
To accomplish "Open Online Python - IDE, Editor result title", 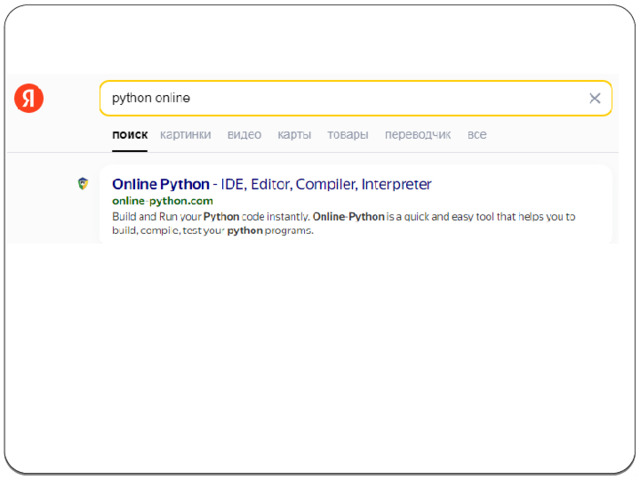I will coord(272,184).
